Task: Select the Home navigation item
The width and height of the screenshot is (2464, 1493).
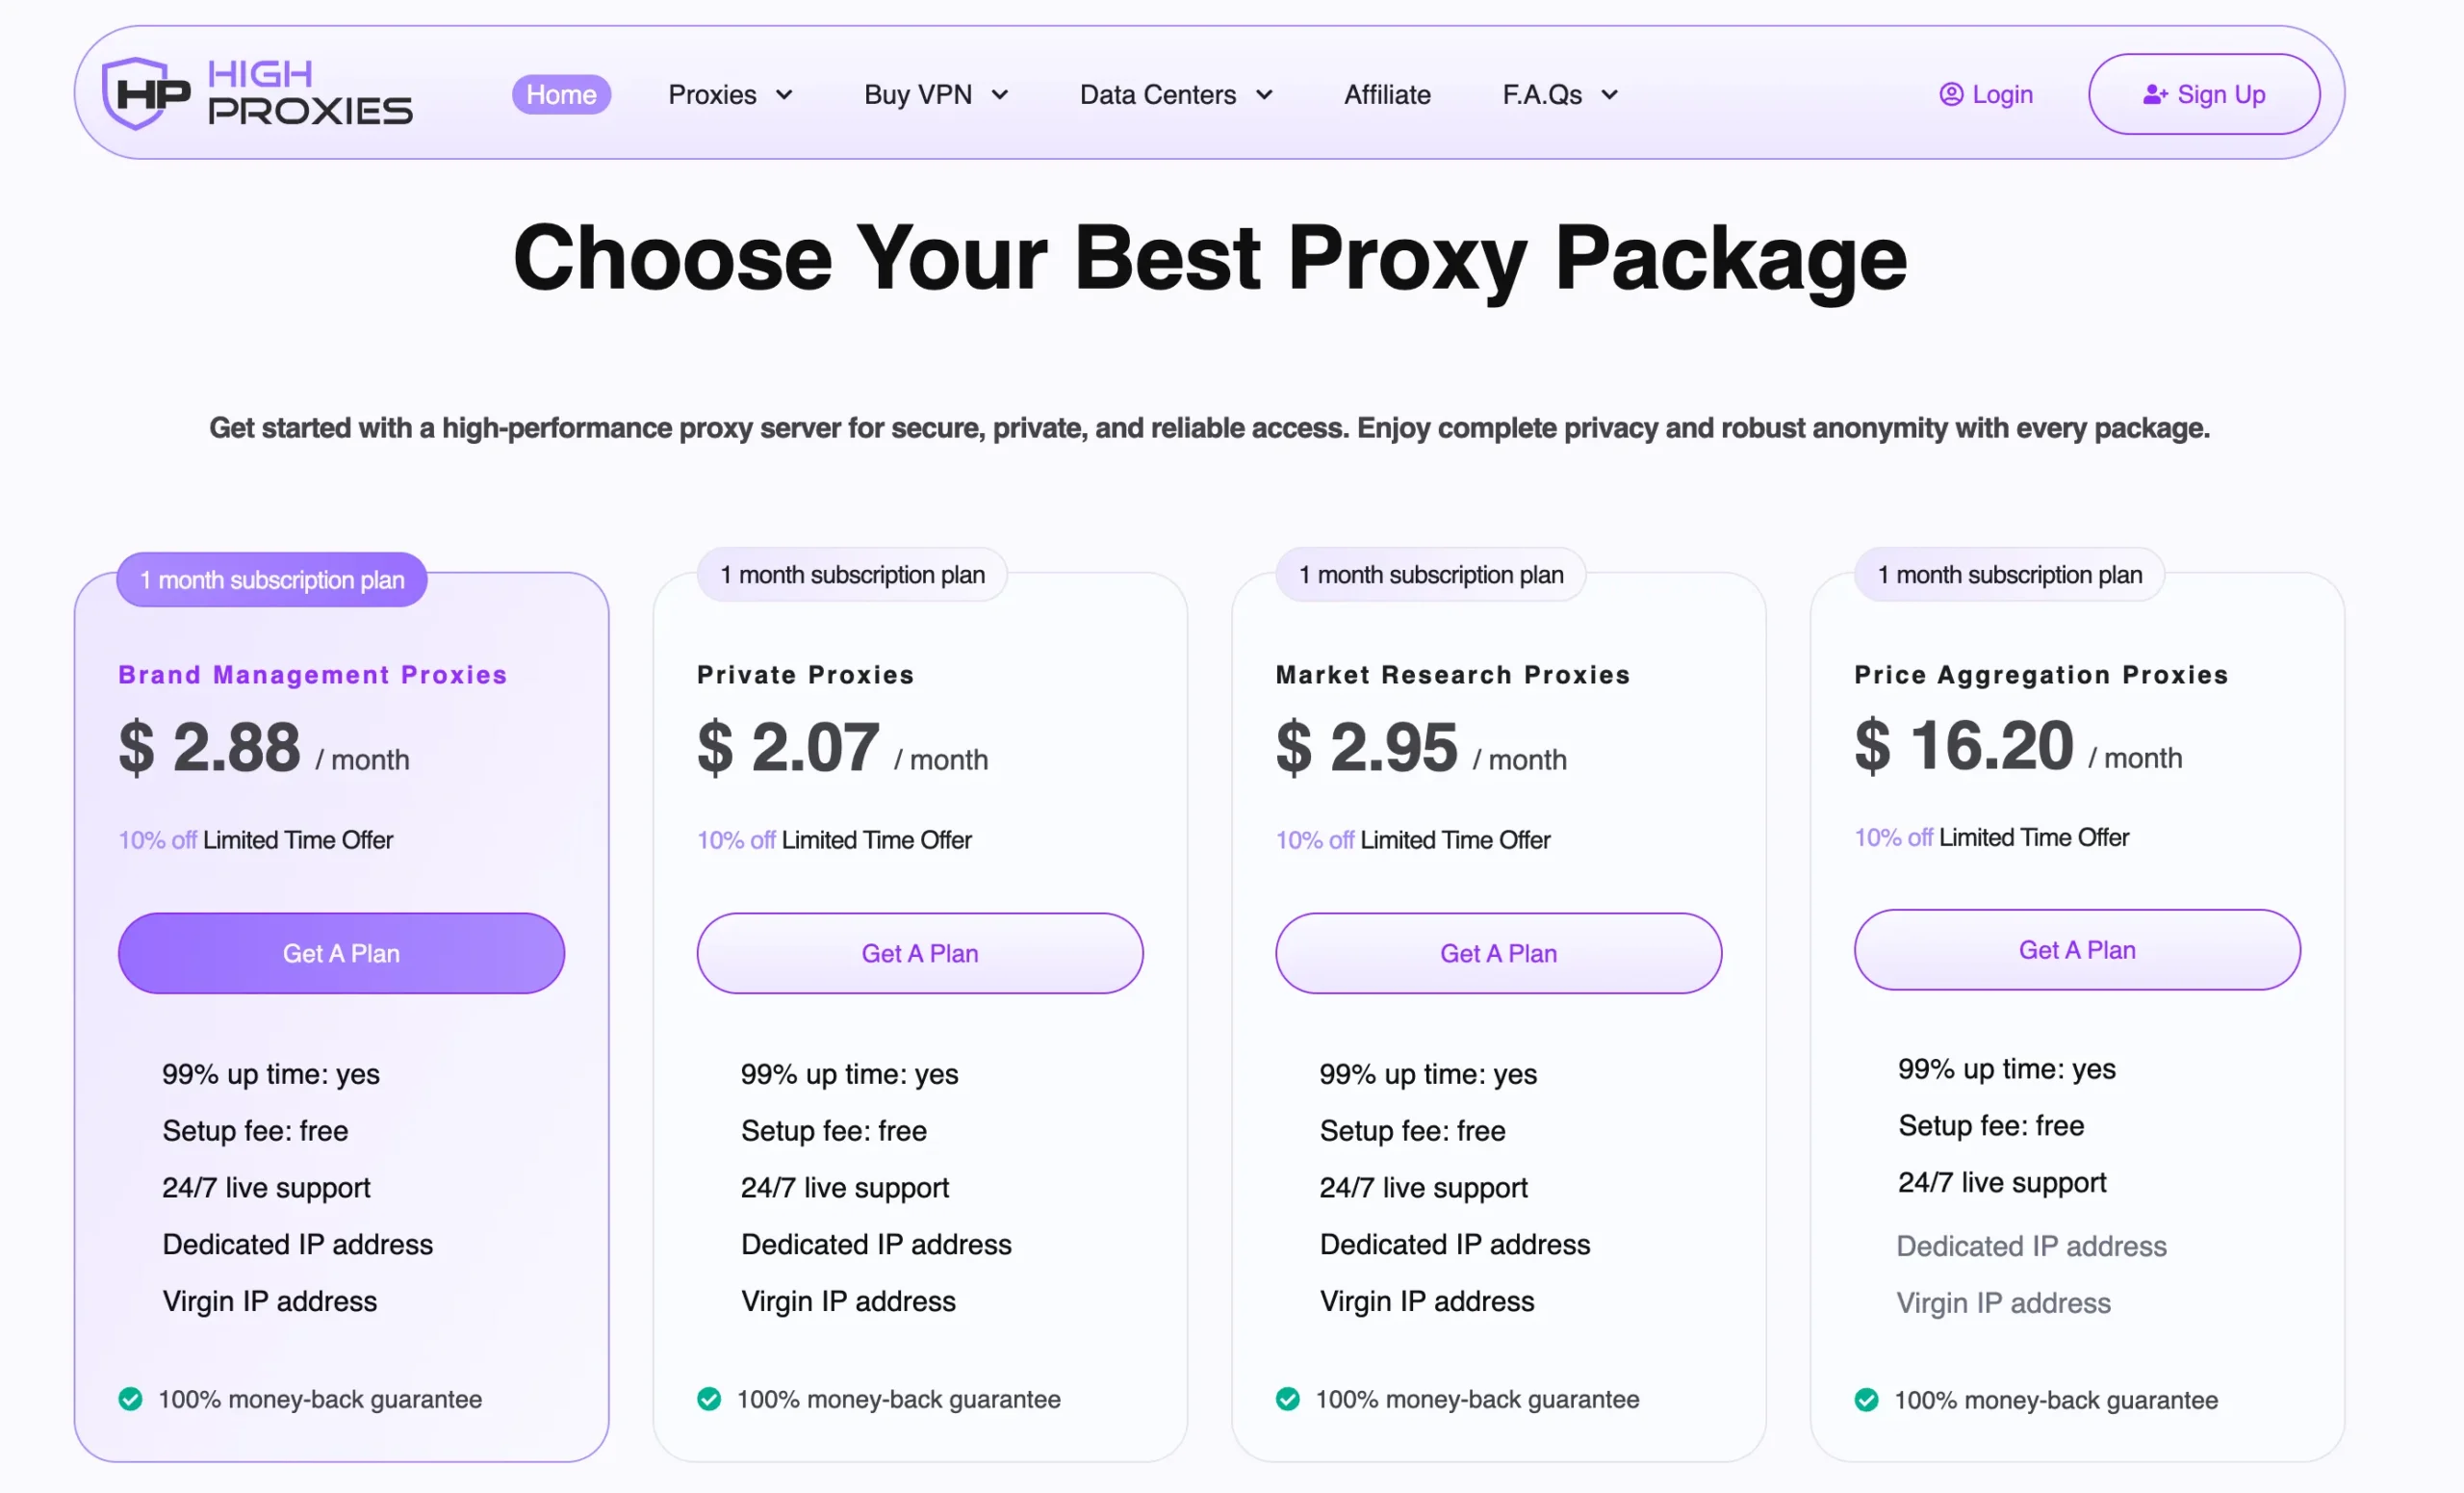Action: [561, 94]
